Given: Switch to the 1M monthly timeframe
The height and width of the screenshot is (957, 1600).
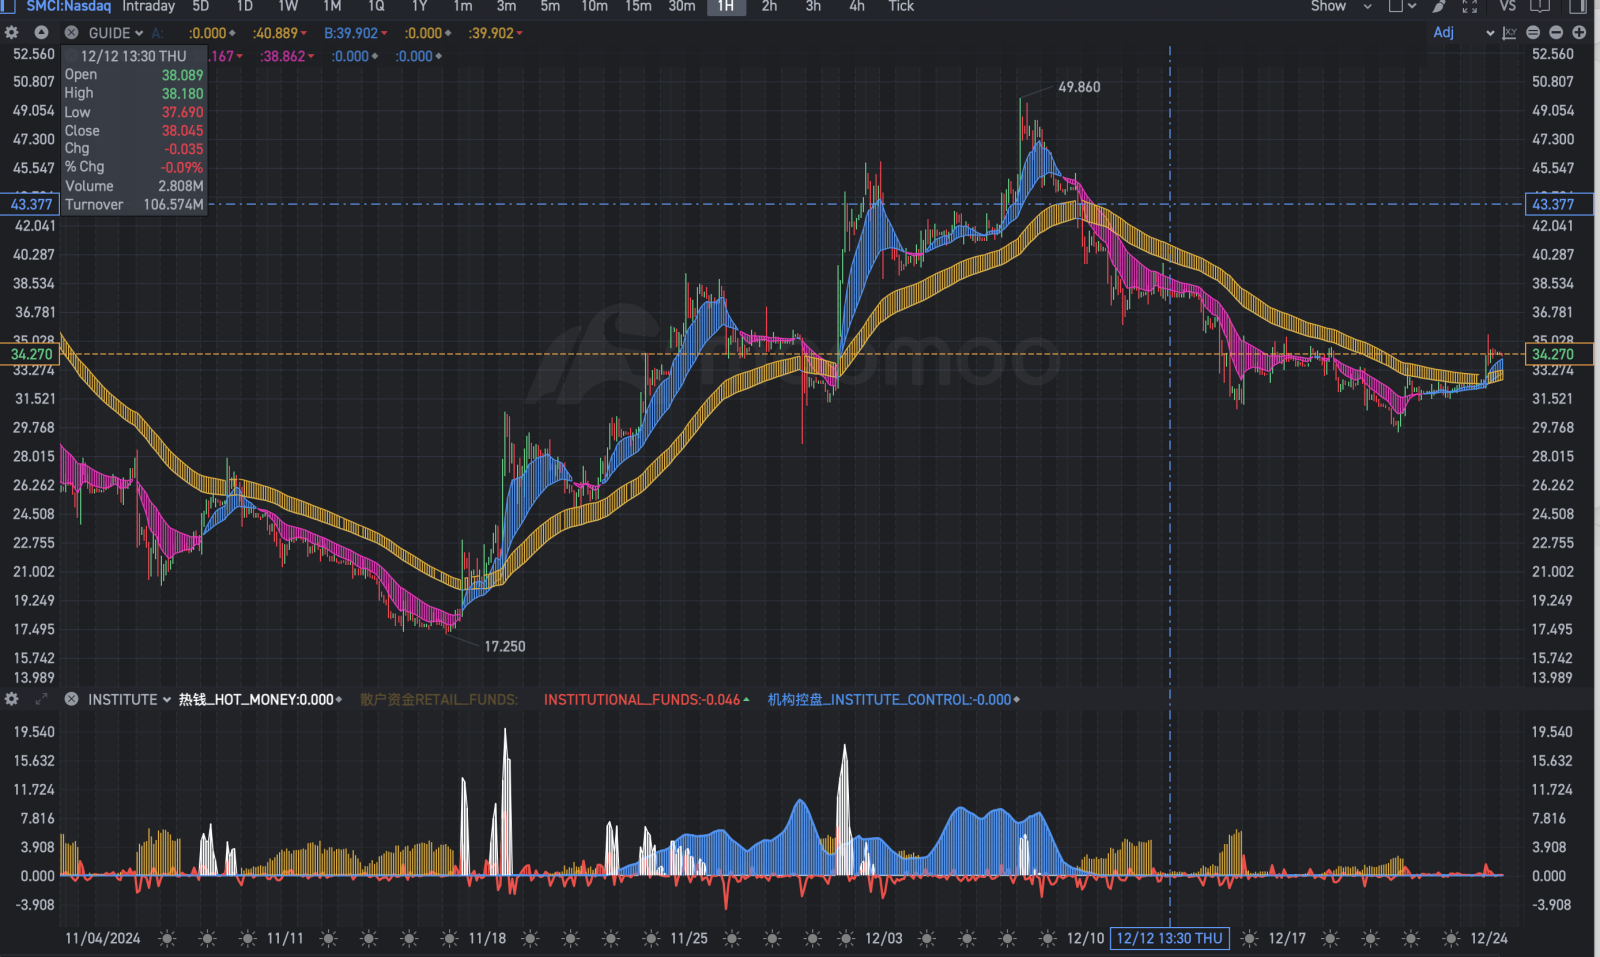Looking at the screenshot, I should pyautogui.click(x=332, y=6).
